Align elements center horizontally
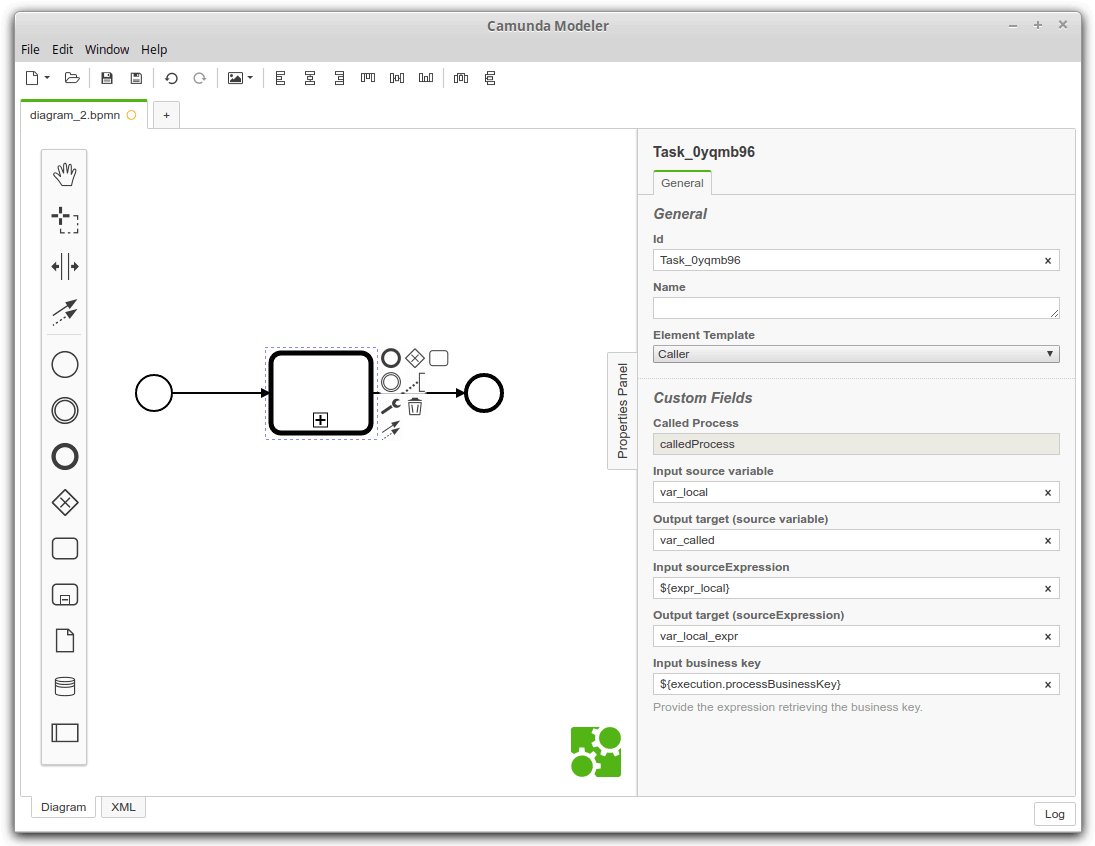 pyautogui.click(x=310, y=78)
